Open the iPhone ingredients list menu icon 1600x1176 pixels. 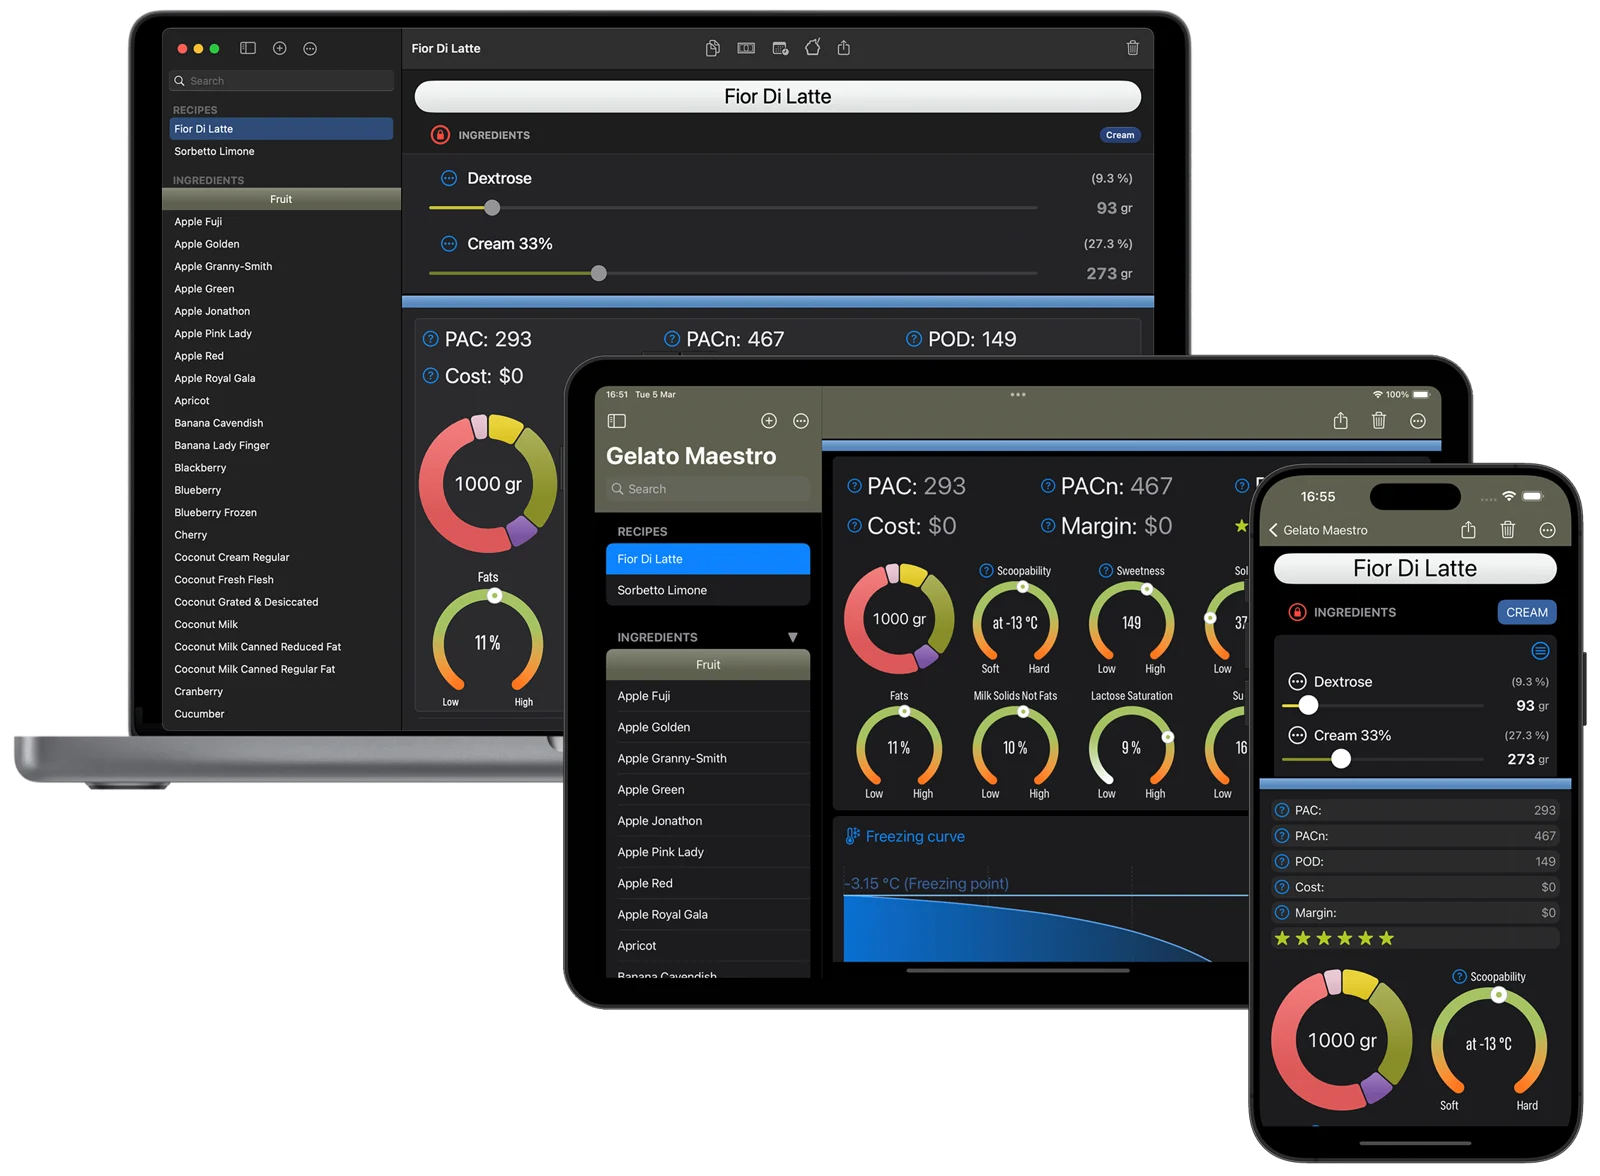(1540, 651)
